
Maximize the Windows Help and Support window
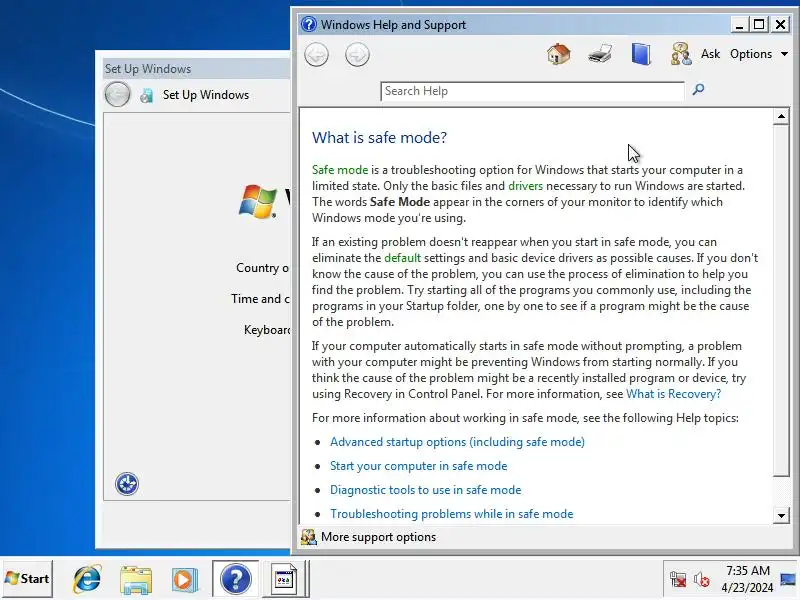(x=759, y=24)
